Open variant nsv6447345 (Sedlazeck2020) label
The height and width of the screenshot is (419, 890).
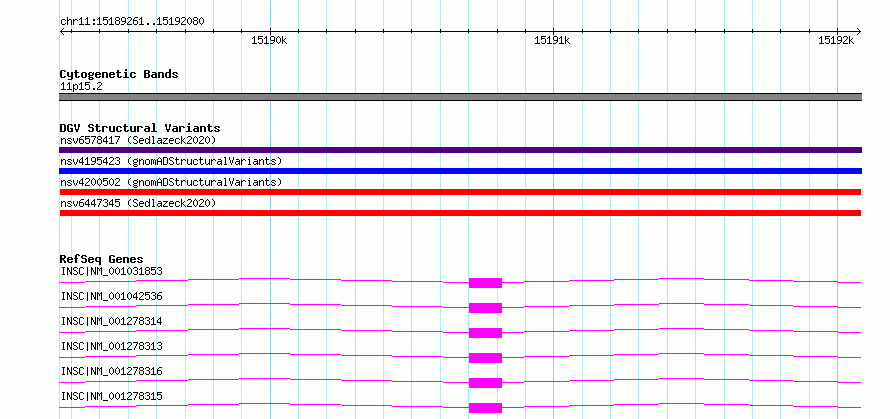[138, 203]
